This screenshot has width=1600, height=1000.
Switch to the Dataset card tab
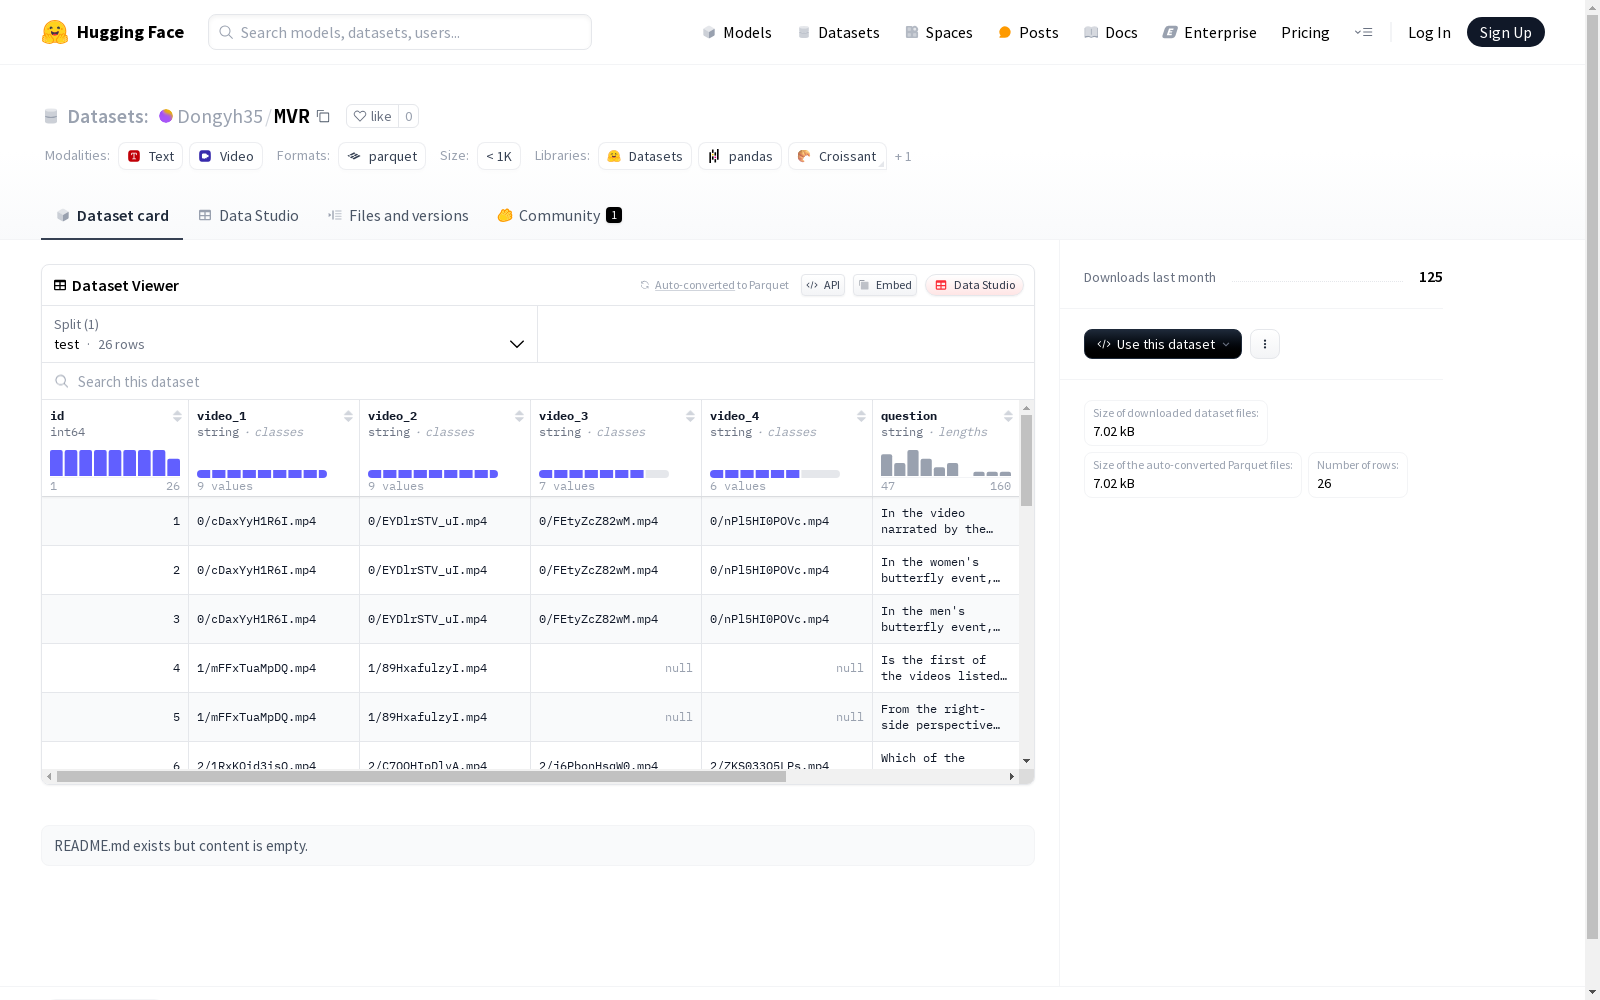pyautogui.click(x=112, y=216)
